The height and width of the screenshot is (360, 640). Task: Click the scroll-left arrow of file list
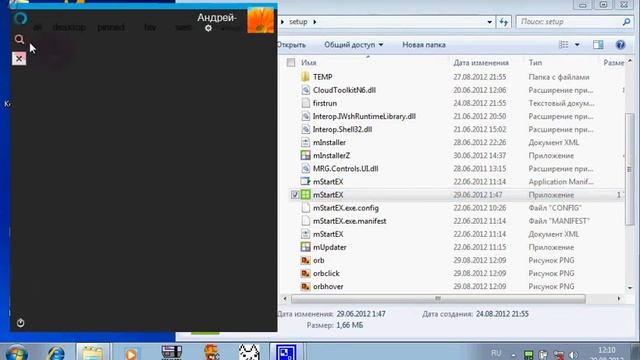284,299
